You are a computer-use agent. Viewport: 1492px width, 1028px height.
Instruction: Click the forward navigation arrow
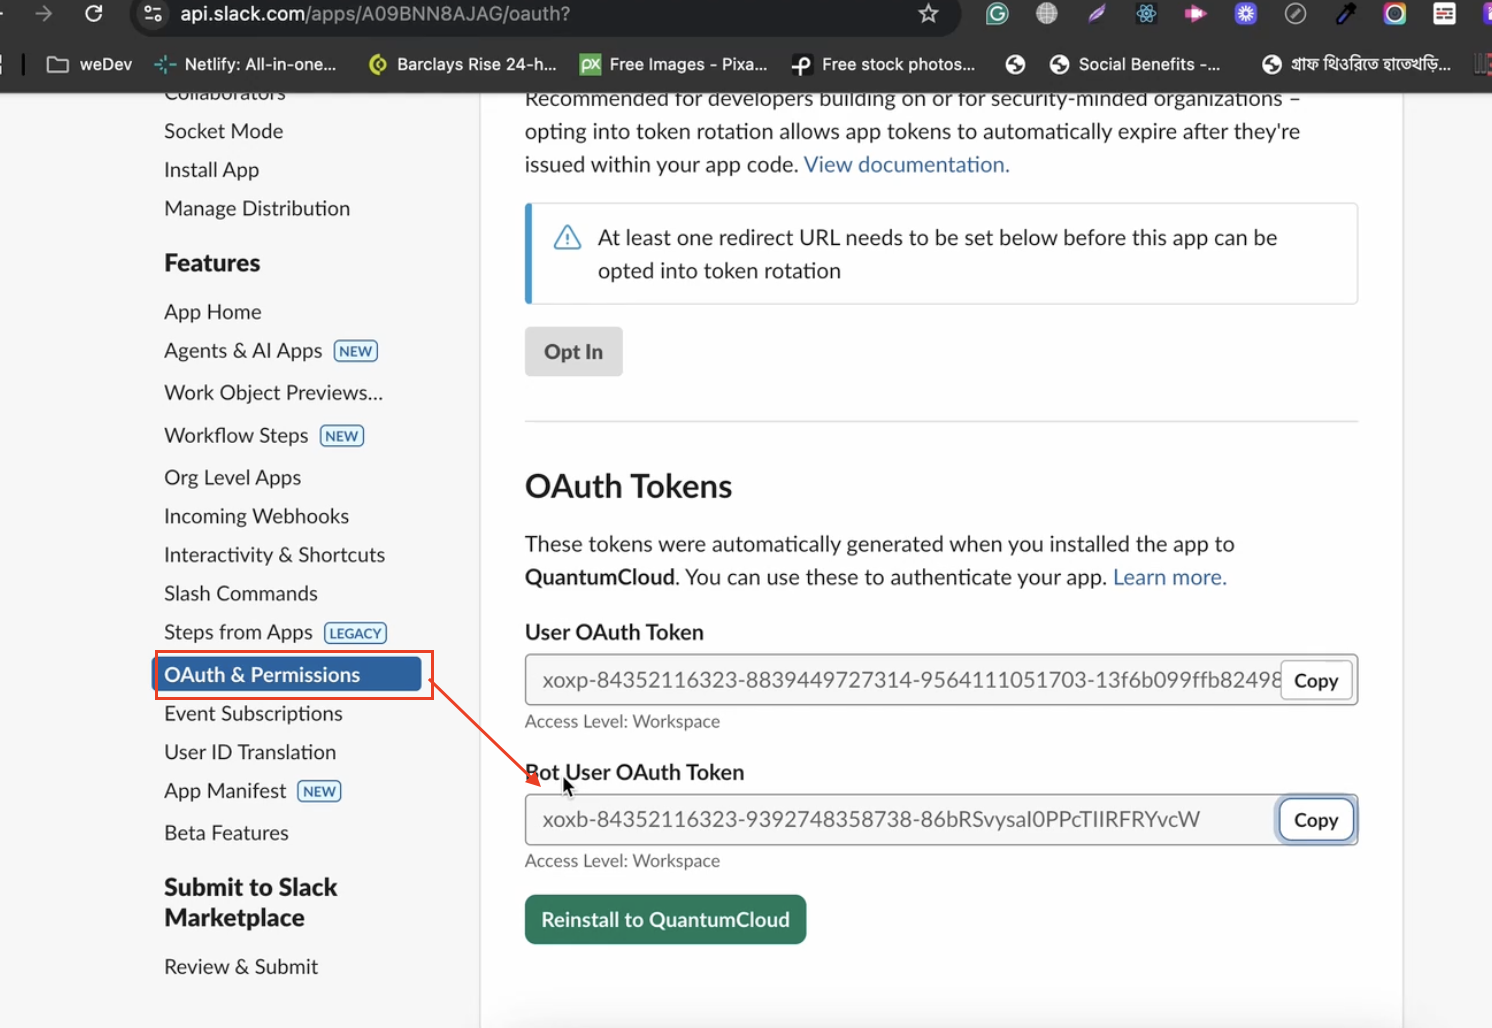point(43,14)
